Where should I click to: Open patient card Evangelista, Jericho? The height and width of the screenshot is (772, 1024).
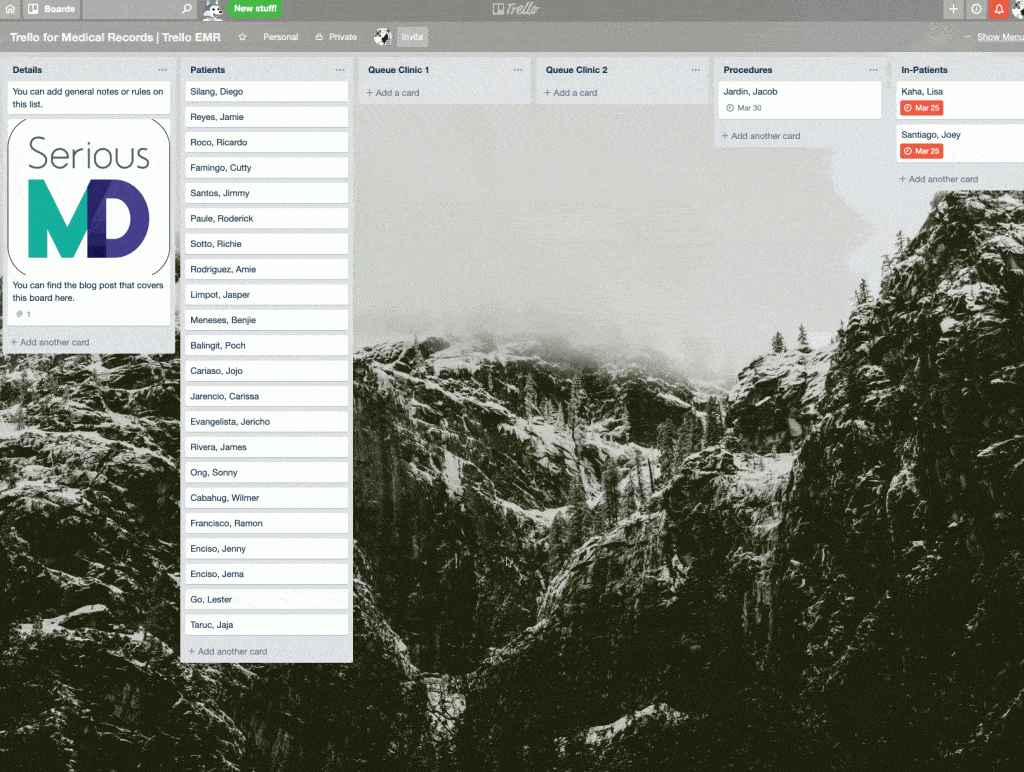266,422
